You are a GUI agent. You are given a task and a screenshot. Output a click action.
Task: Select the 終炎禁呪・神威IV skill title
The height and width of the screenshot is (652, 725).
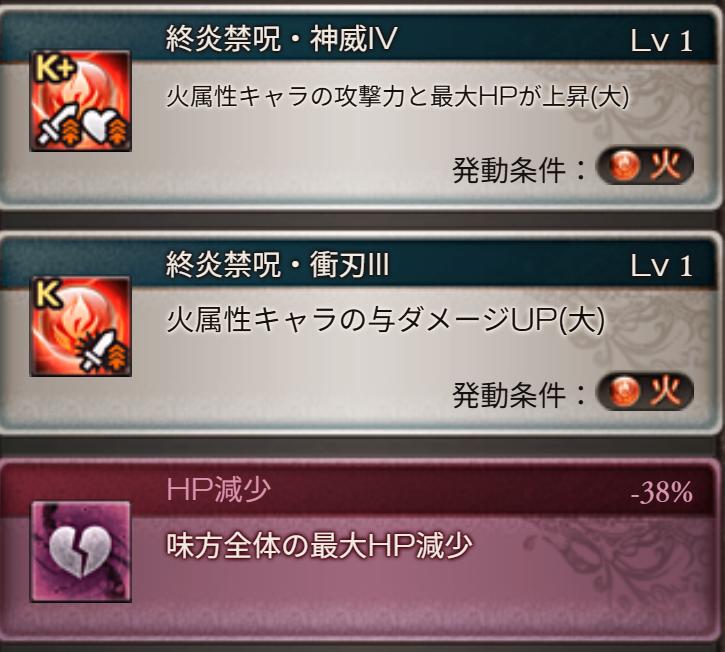282,38
